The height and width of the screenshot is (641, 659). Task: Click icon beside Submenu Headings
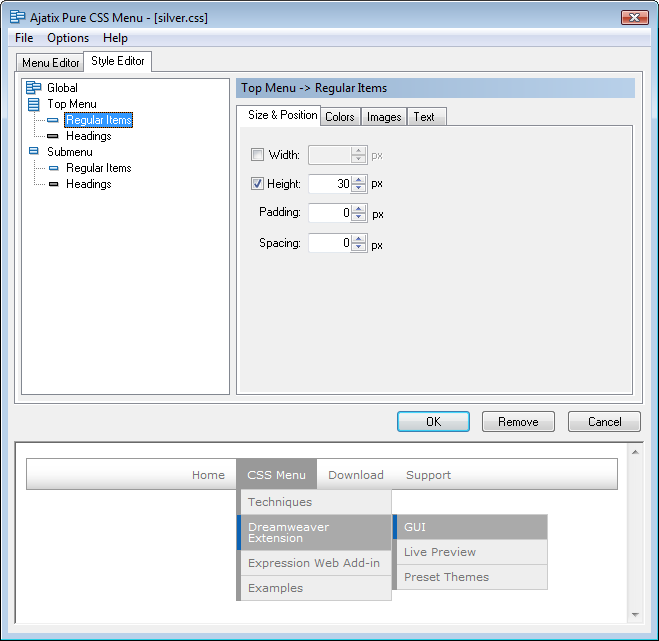[x=53, y=184]
